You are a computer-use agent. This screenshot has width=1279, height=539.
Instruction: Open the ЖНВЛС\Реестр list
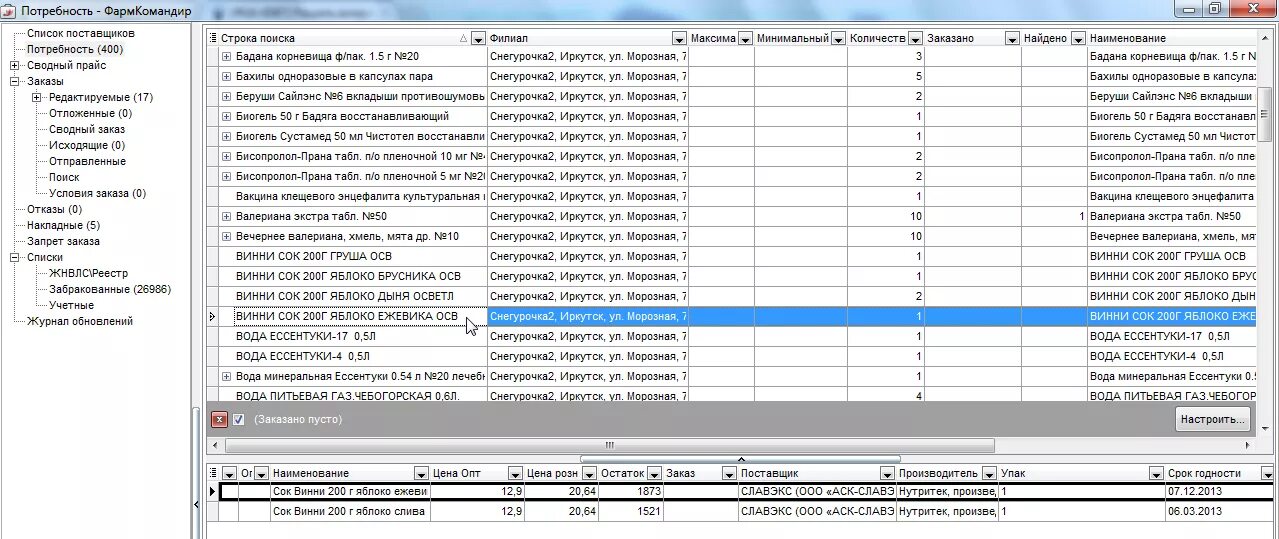coord(88,273)
